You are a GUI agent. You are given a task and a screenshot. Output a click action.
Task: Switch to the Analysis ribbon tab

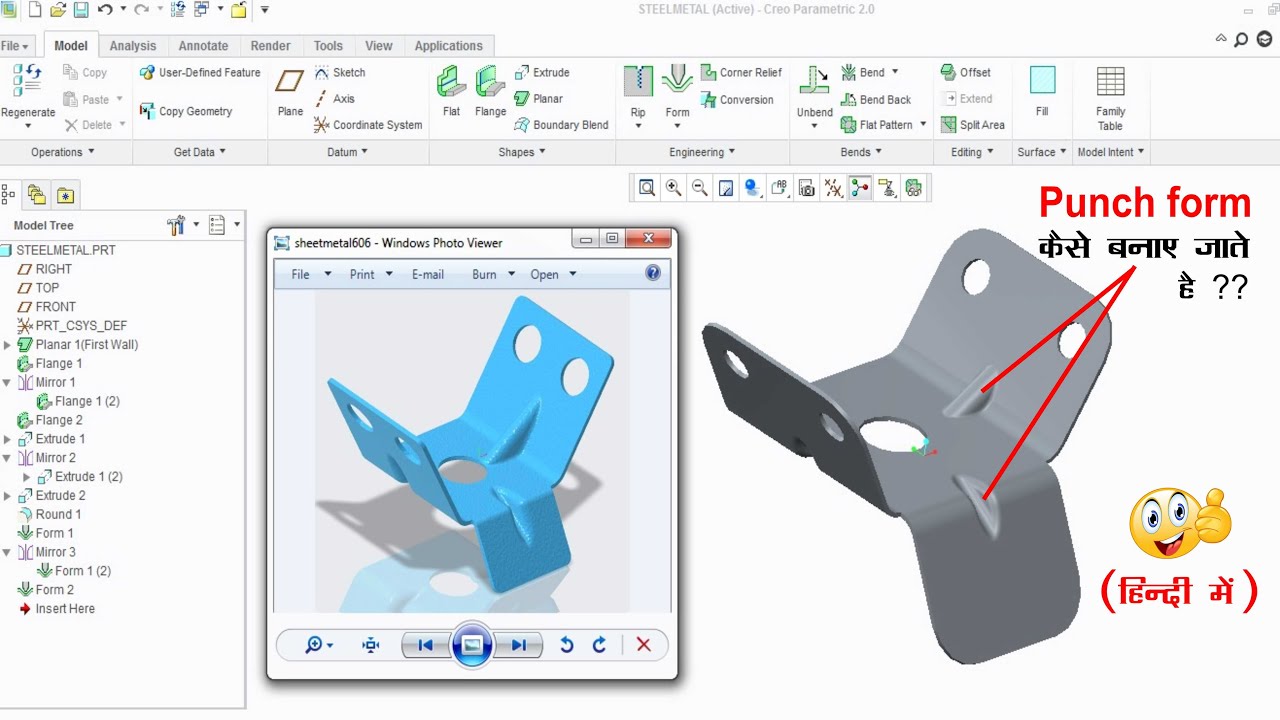(133, 46)
